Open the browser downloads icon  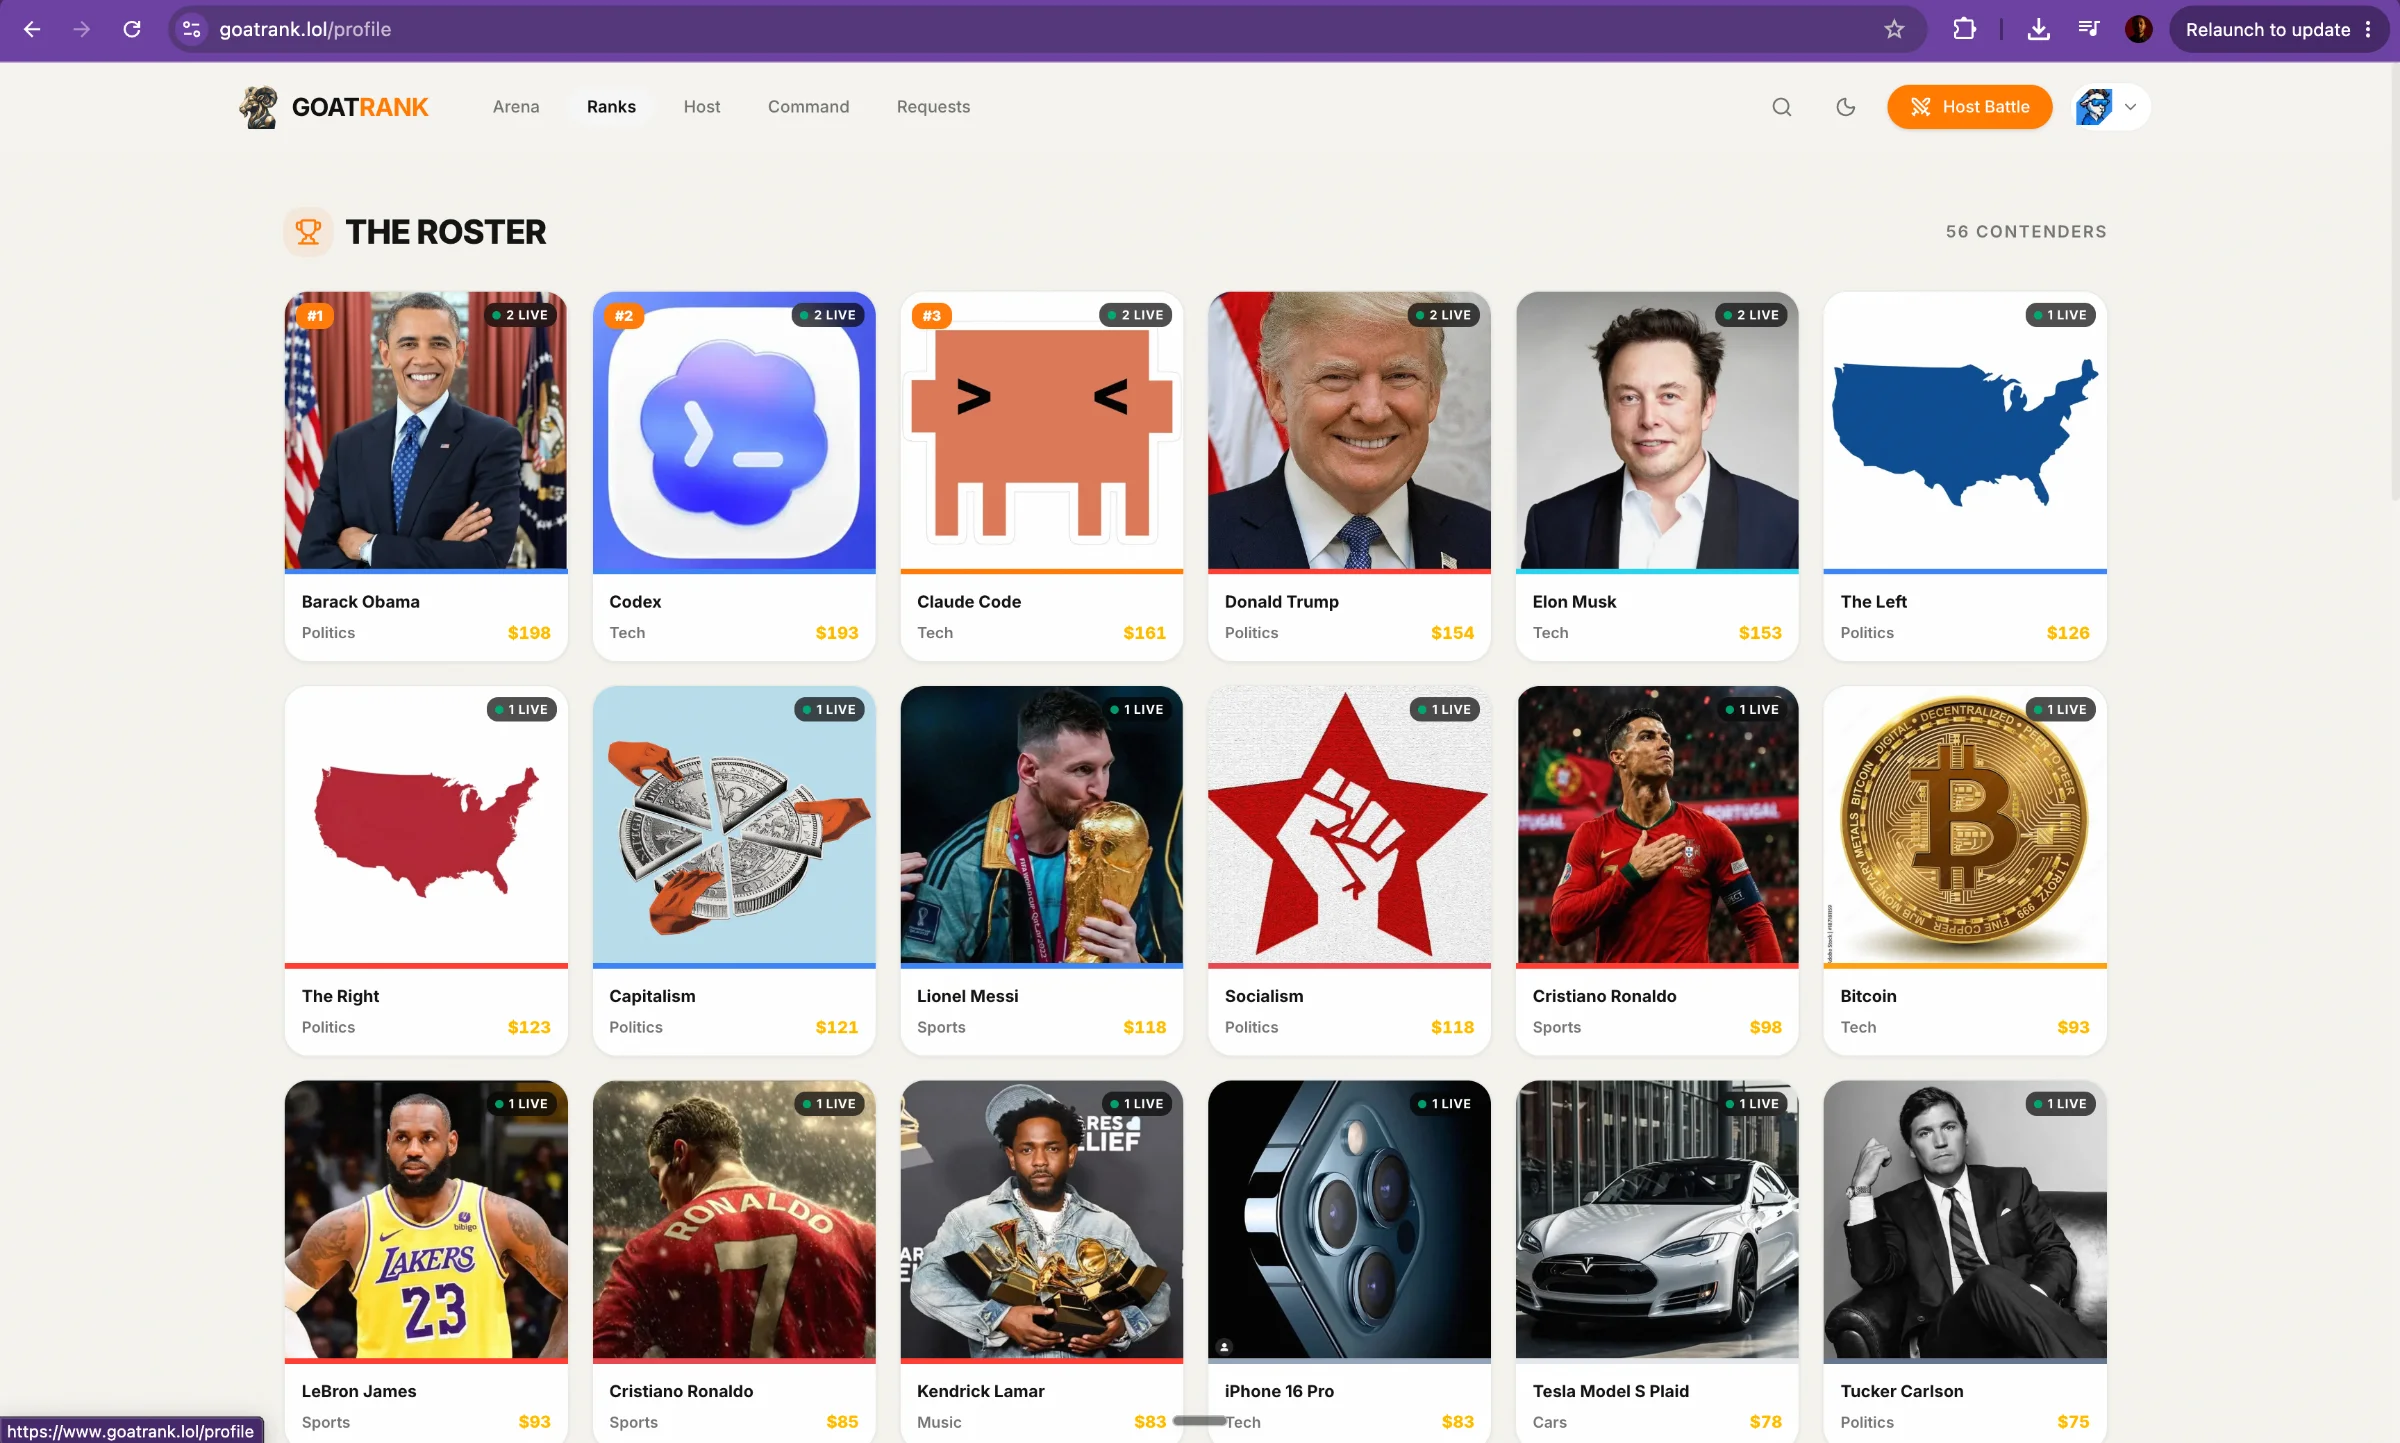(2038, 29)
